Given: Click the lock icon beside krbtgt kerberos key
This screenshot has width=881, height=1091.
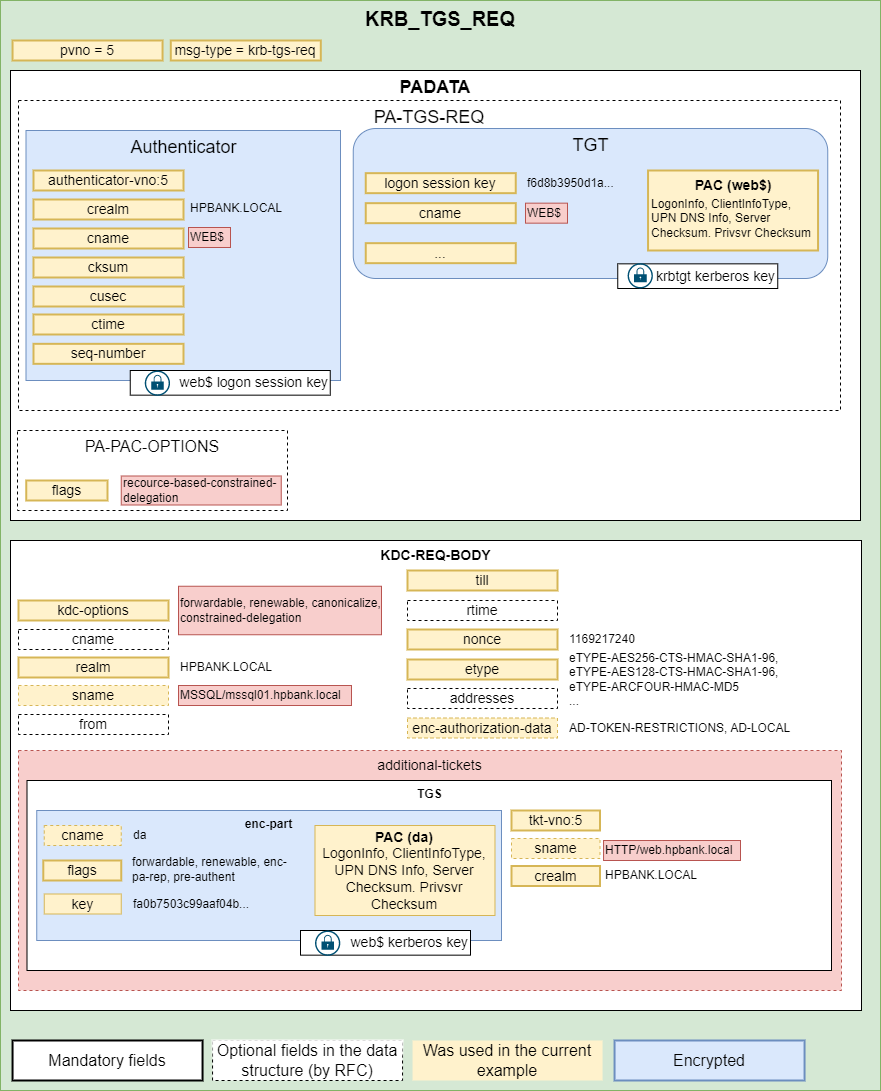Looking at the screenshot, I should (639, 276).
